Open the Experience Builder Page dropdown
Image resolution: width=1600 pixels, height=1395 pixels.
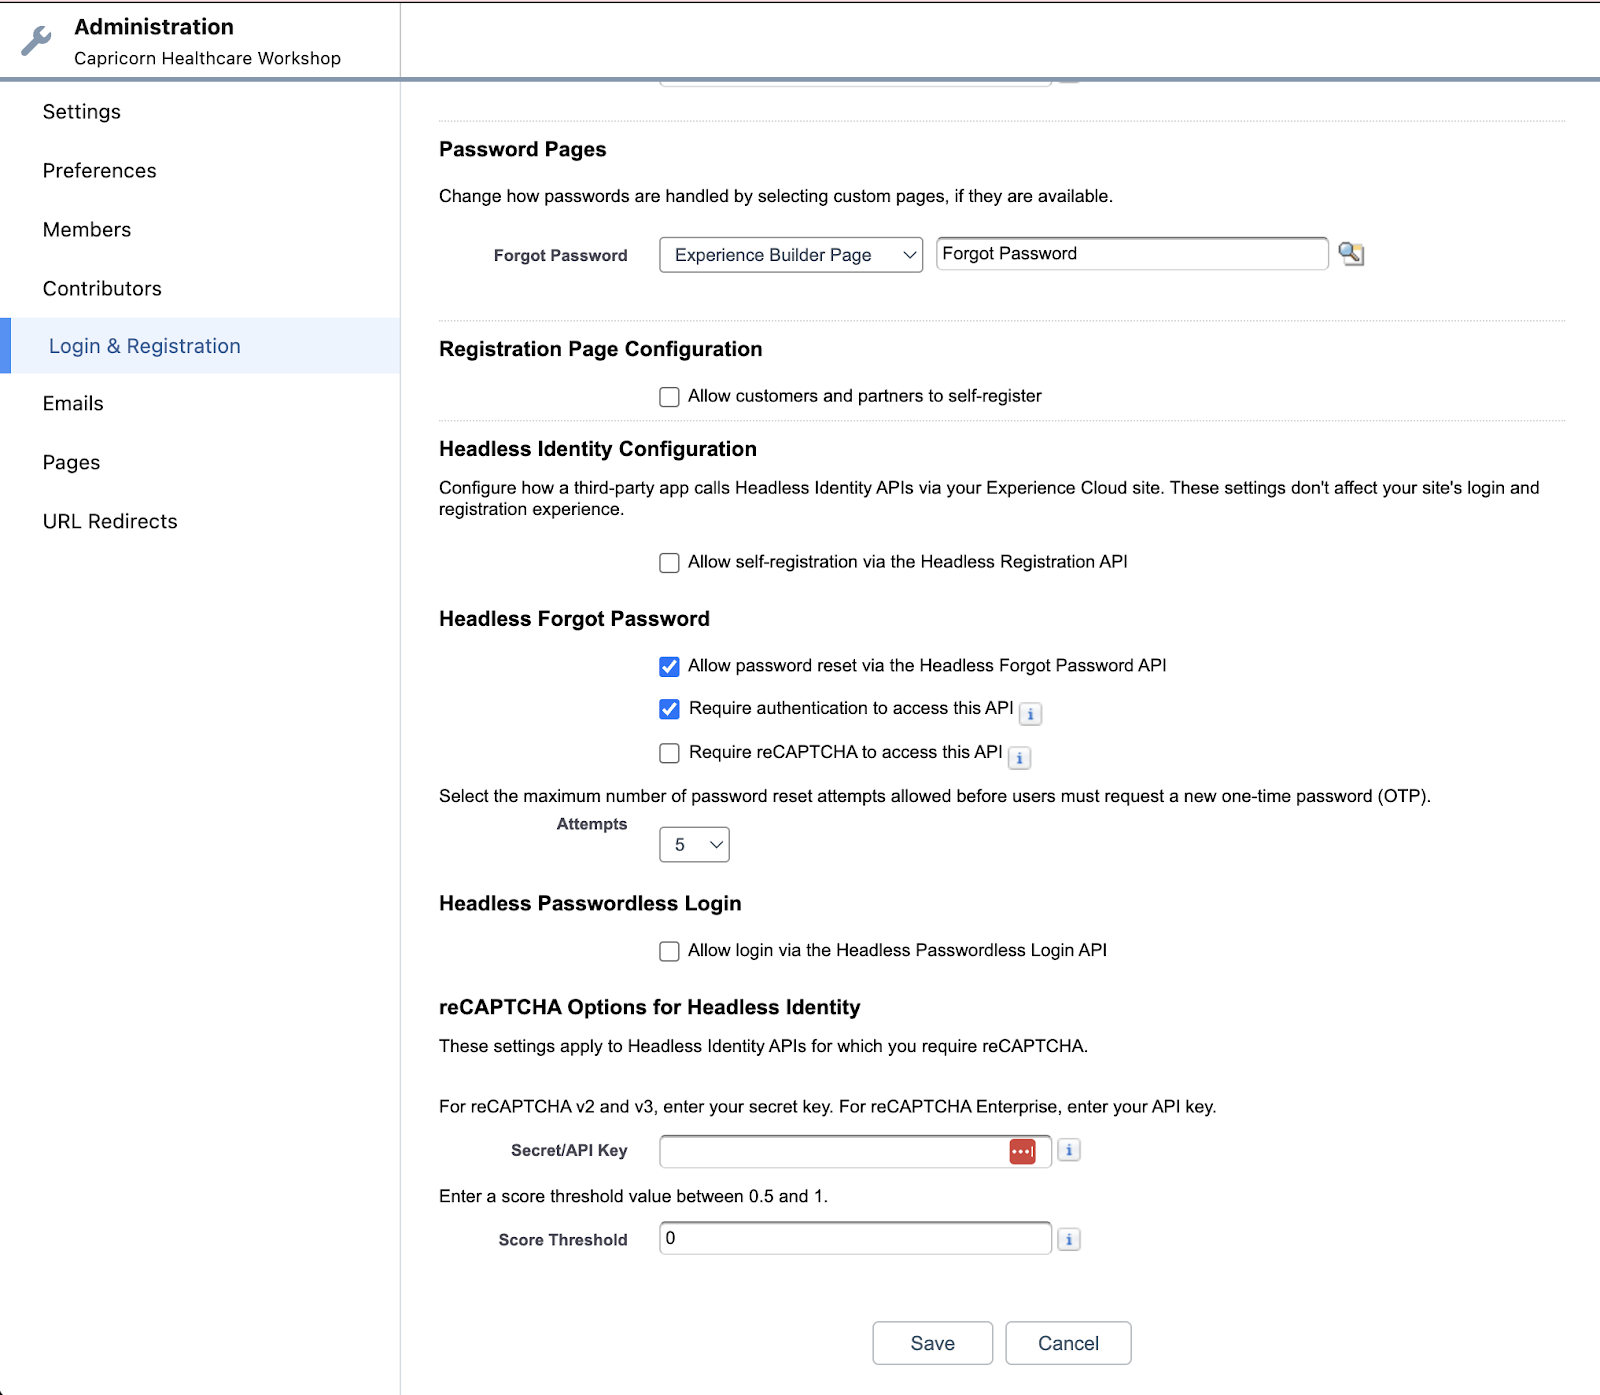point(789,254)
